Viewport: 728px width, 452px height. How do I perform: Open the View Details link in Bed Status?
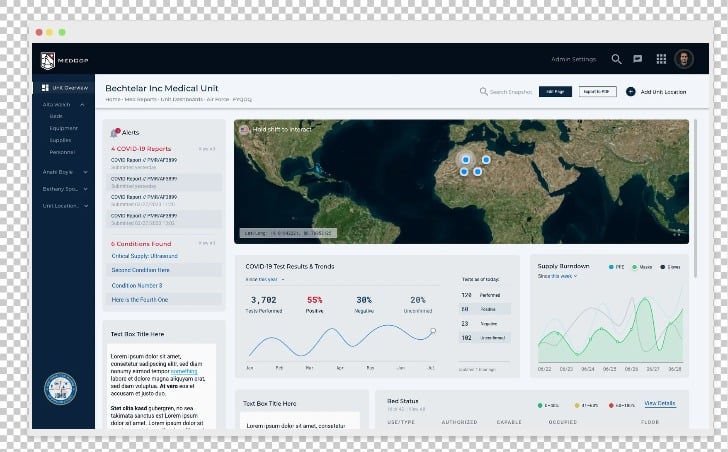pos(659,403)
